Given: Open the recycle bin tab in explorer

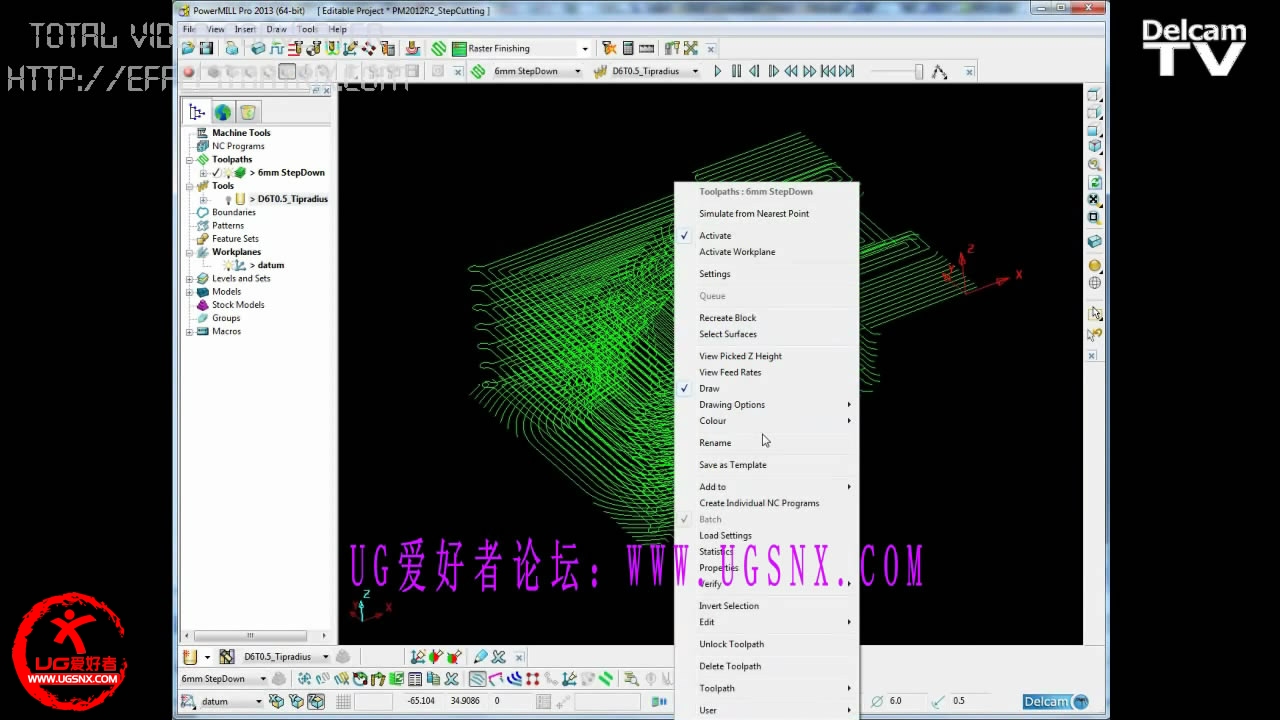Looking at the screenshot, I should tap(248, 112).
